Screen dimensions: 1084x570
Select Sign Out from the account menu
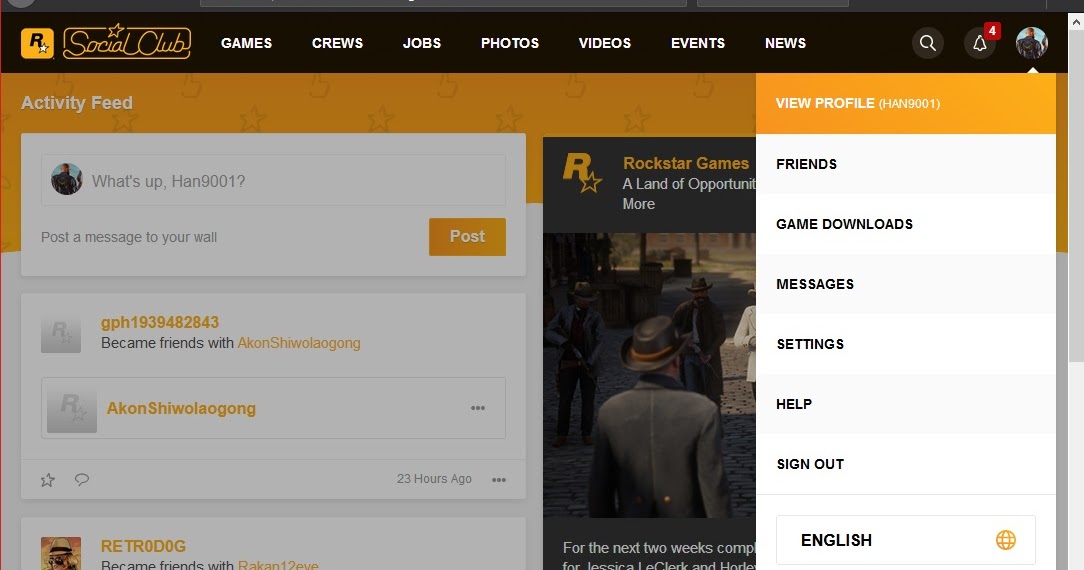tap(906, 464)
